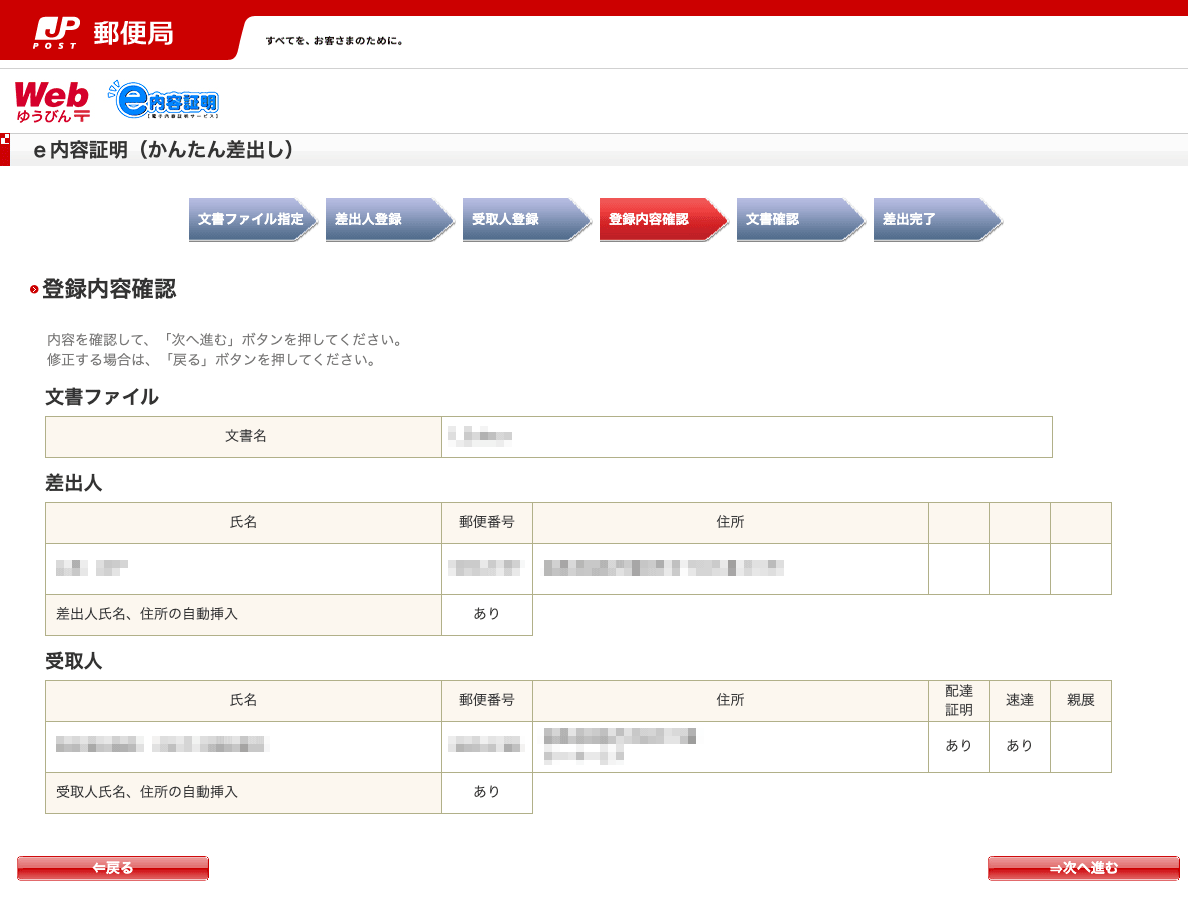Click the 文書ファイル heading
1188x897 pixels.
[102, 397]
